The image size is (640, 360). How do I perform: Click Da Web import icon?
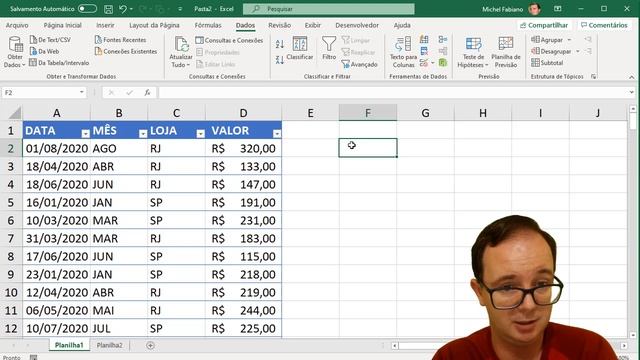33,51
